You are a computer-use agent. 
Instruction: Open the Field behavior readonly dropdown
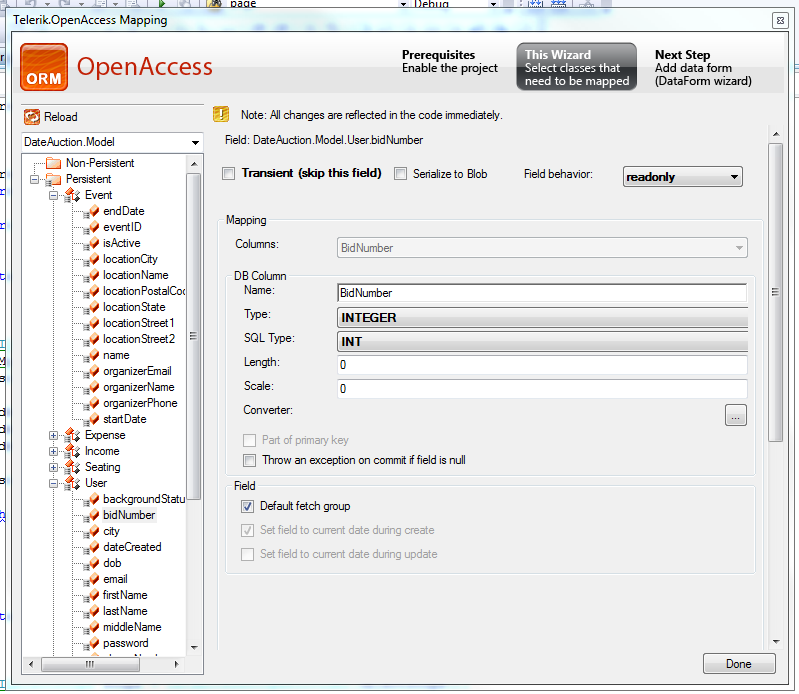click(x=682, y=177)
